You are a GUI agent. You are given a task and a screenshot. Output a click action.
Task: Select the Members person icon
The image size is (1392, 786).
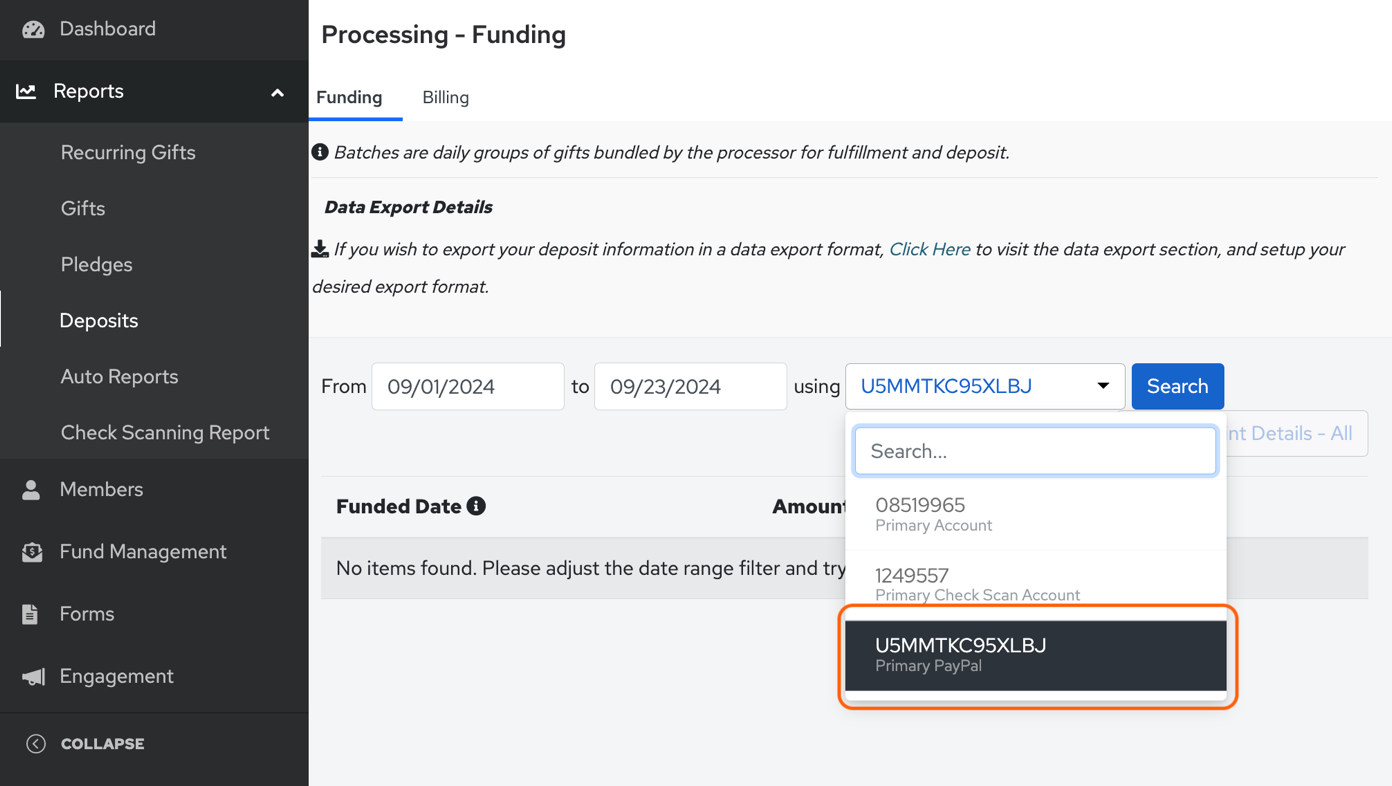(31, 489)
